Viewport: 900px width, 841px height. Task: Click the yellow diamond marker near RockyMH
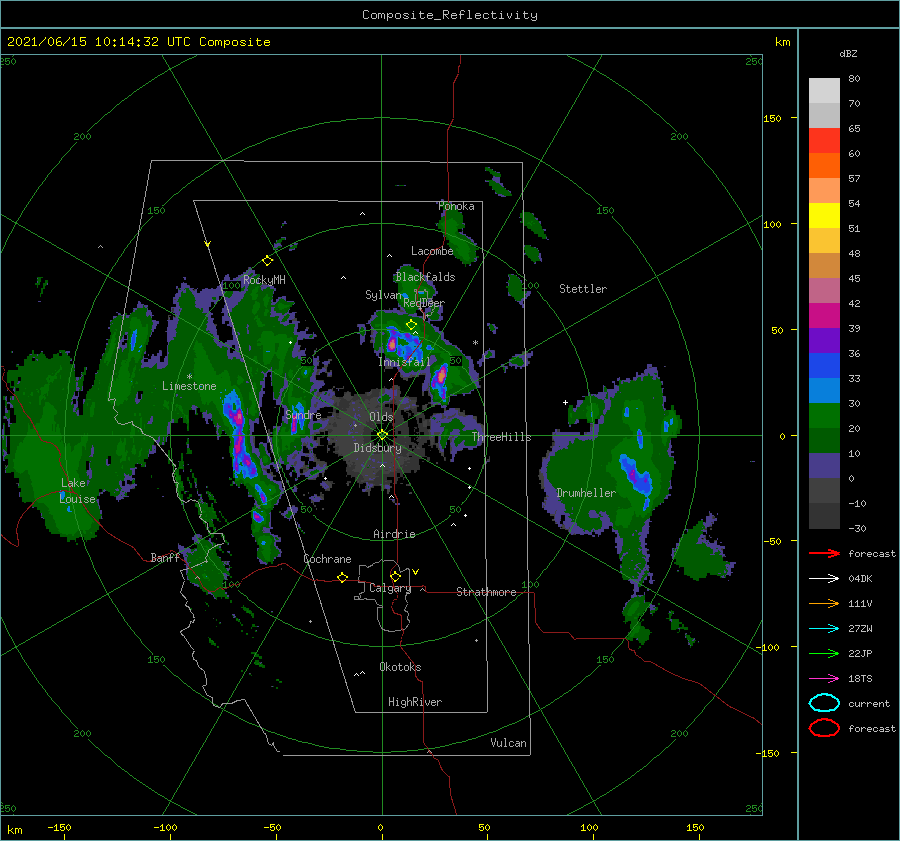[267, 261]
